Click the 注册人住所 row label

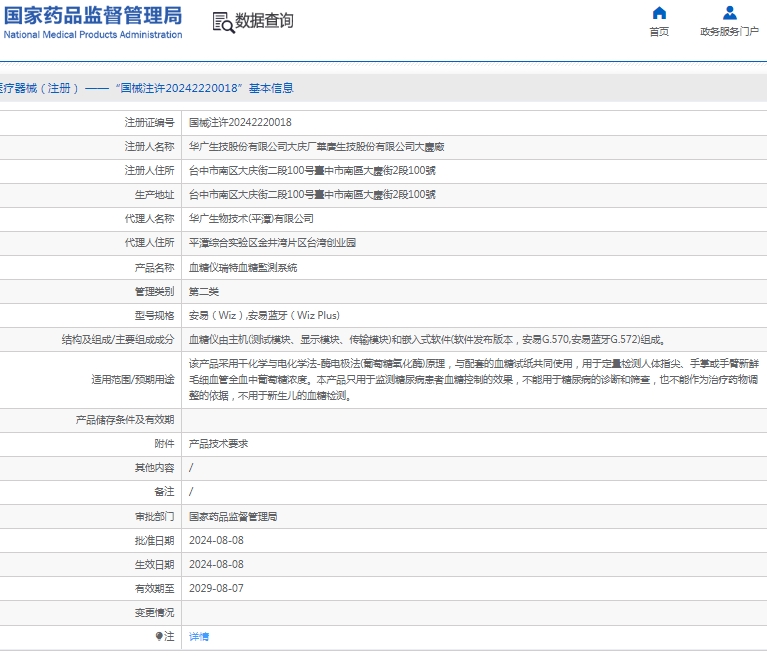[149, 170]
